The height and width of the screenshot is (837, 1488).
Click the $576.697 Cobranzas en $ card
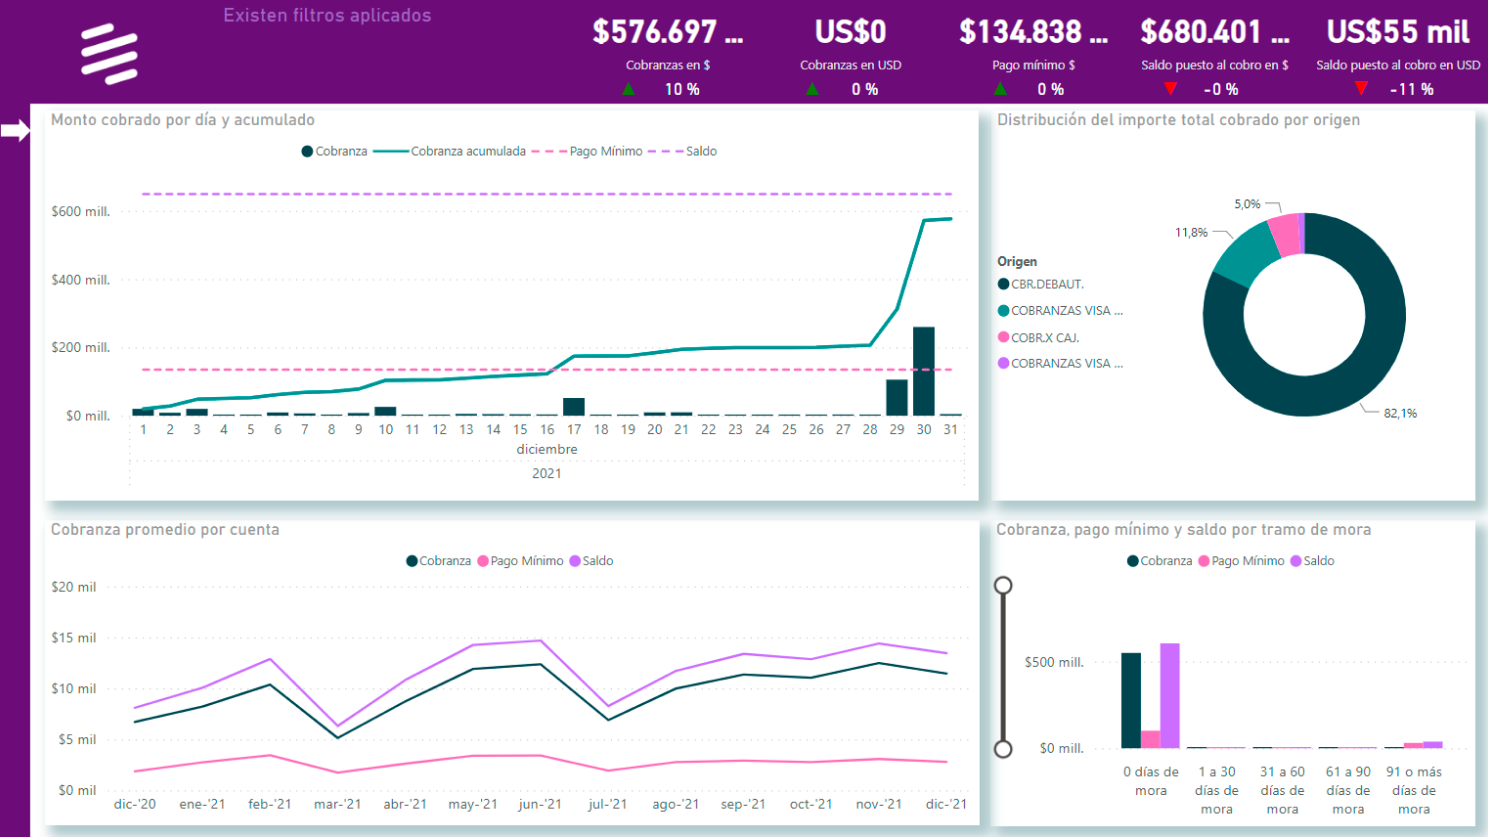(x=667, y=32)
